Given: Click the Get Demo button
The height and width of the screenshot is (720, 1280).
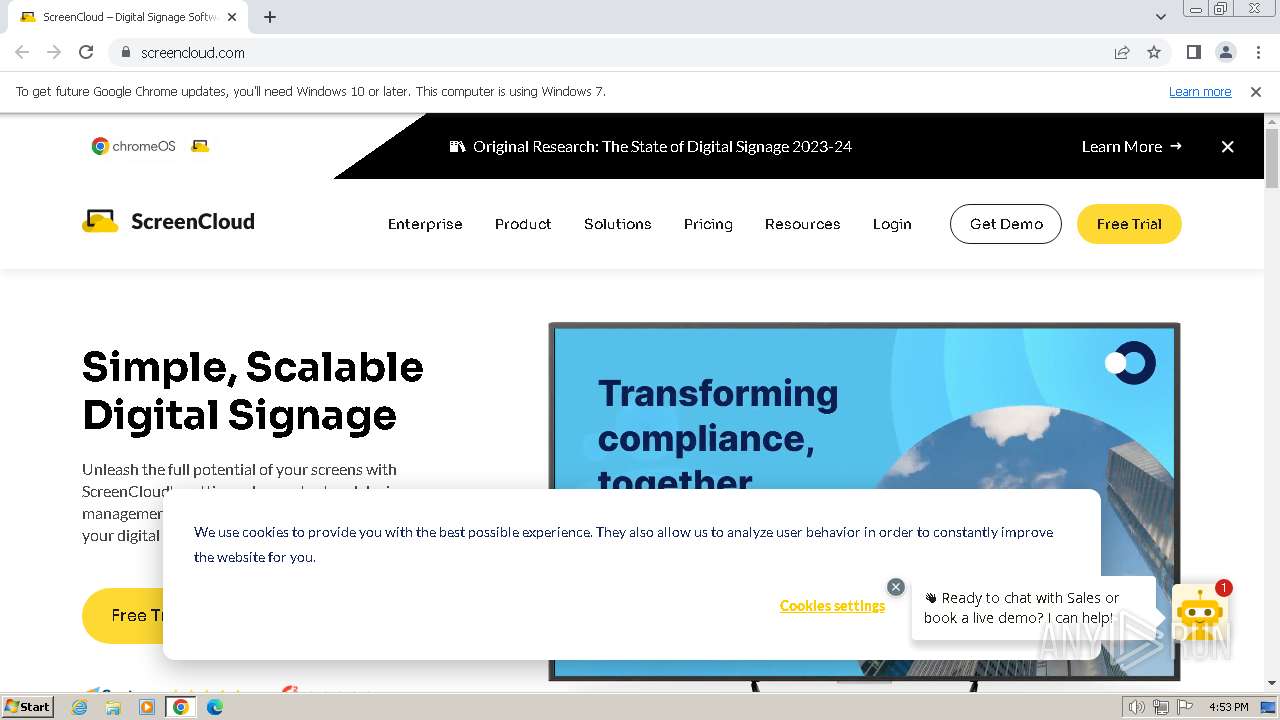Looking at the screenshot, I should coord(1006,224).
